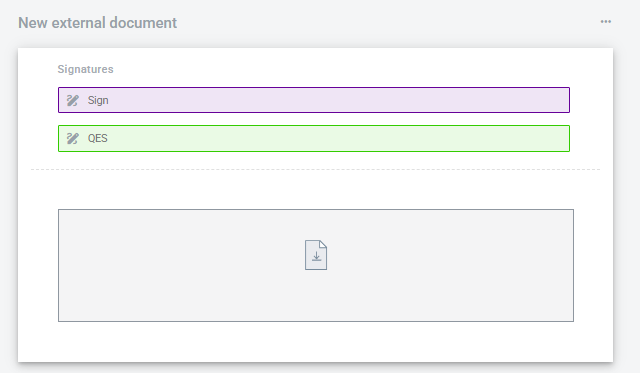Image resolution: width=640 pixels, height=373 pixels.
Task: Select the purple Sign signature field
Action: (314, 100)
